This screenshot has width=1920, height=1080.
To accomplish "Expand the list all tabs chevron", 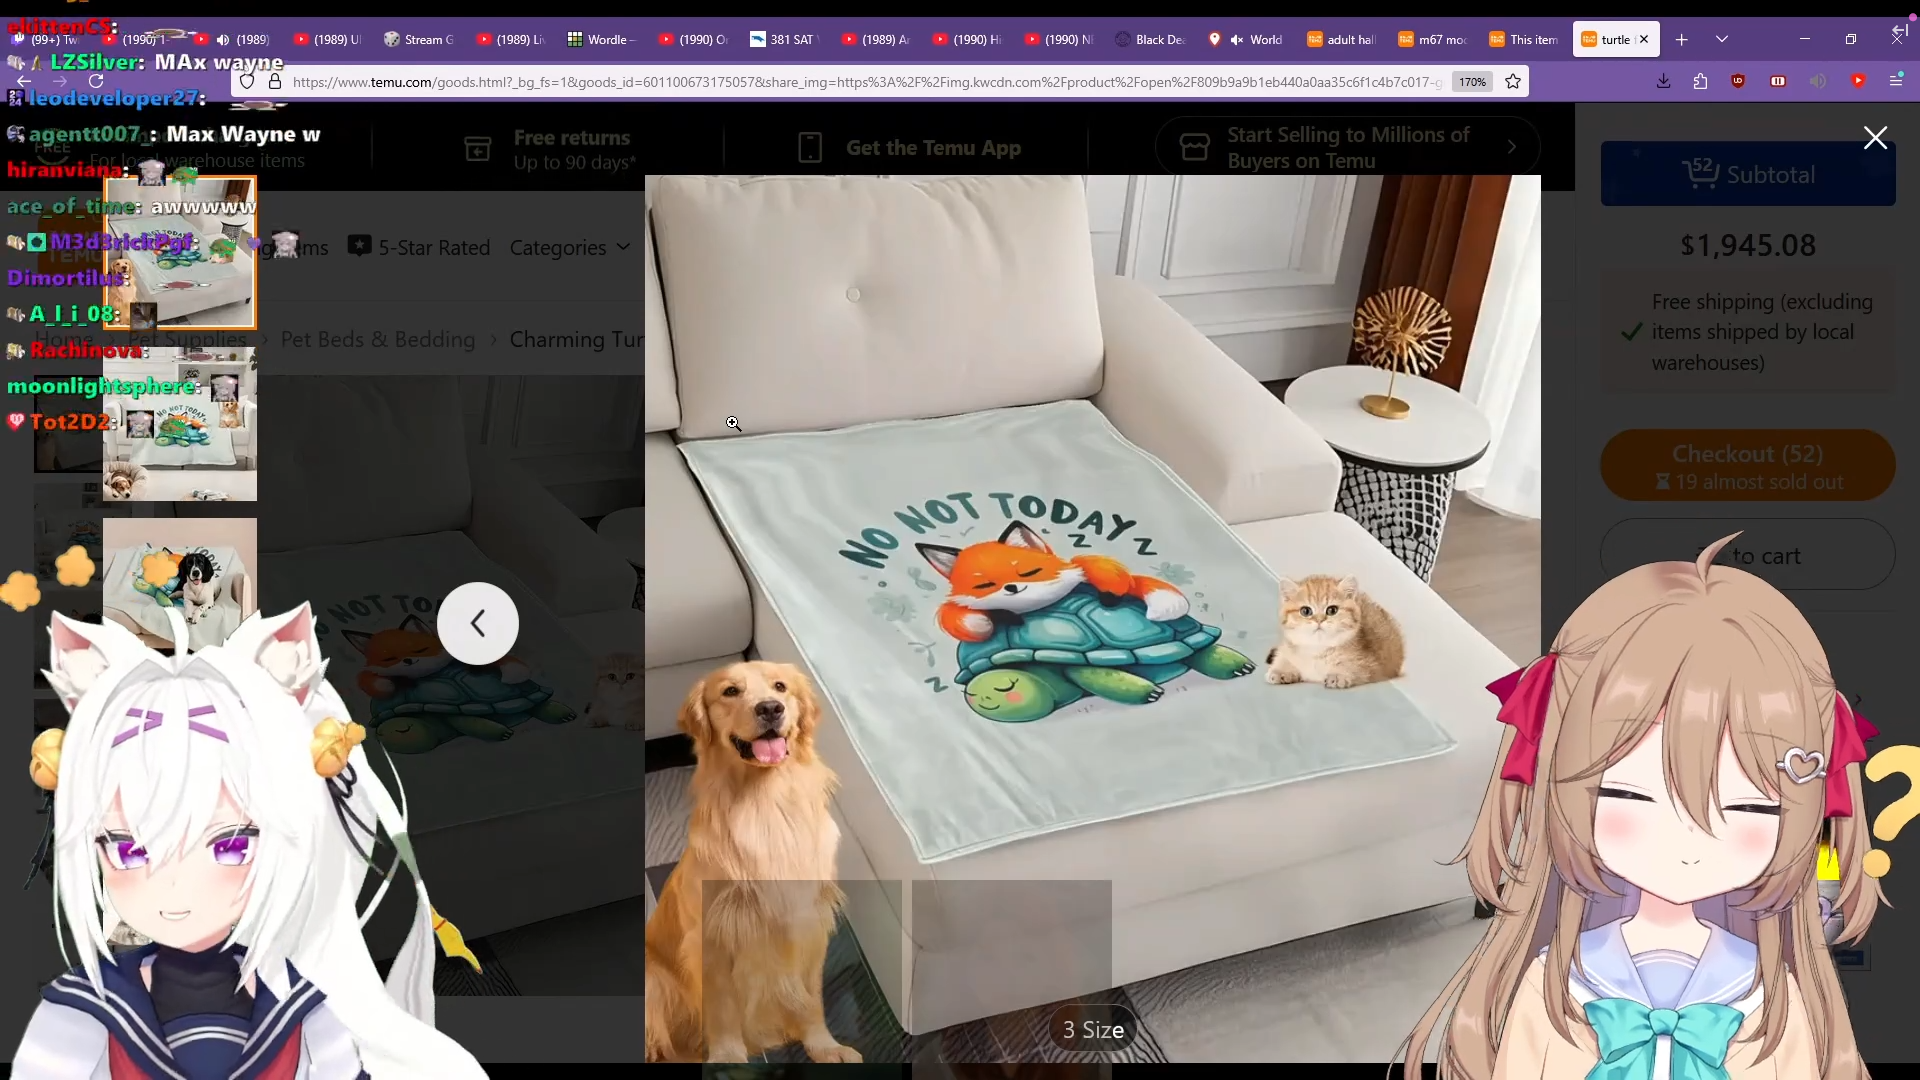I will click(1721, 40).
